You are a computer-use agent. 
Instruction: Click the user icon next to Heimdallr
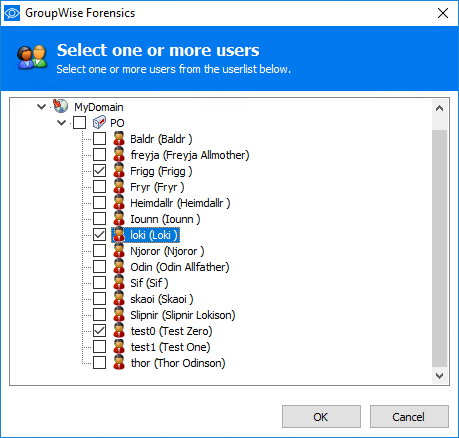(x=119, y=202)
